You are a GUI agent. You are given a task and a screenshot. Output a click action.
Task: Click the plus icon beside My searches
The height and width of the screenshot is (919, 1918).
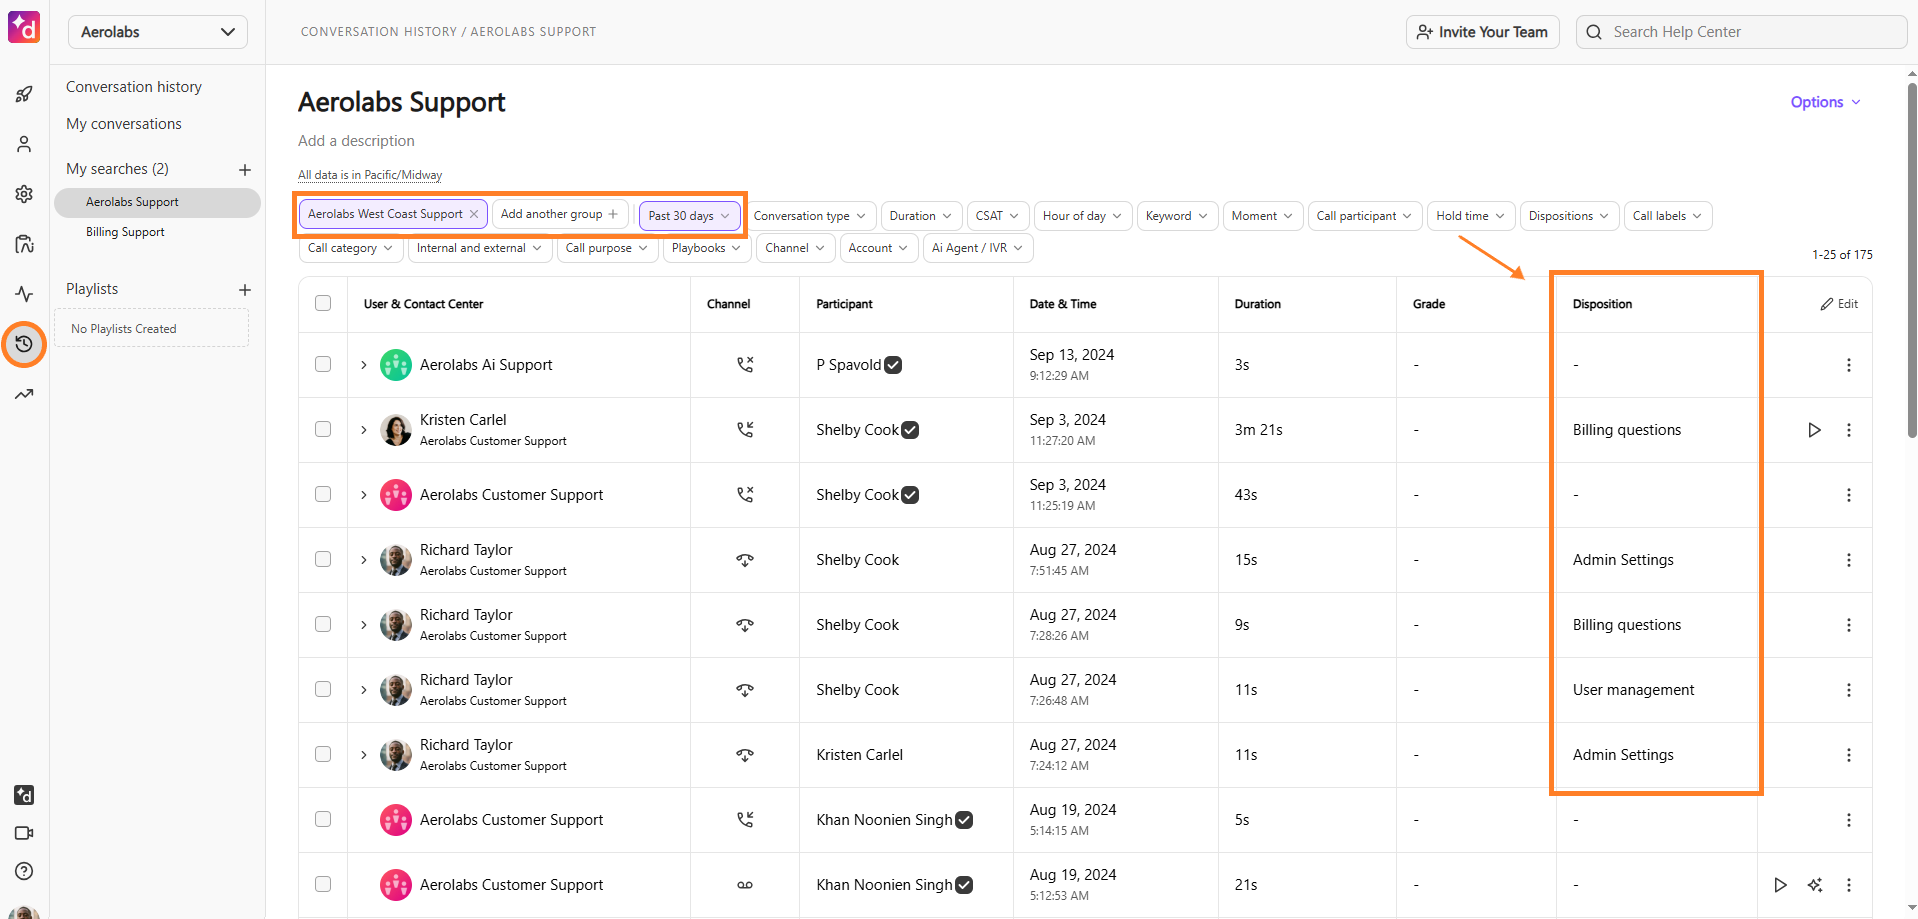pyautogui.click(x=245, y=170)
